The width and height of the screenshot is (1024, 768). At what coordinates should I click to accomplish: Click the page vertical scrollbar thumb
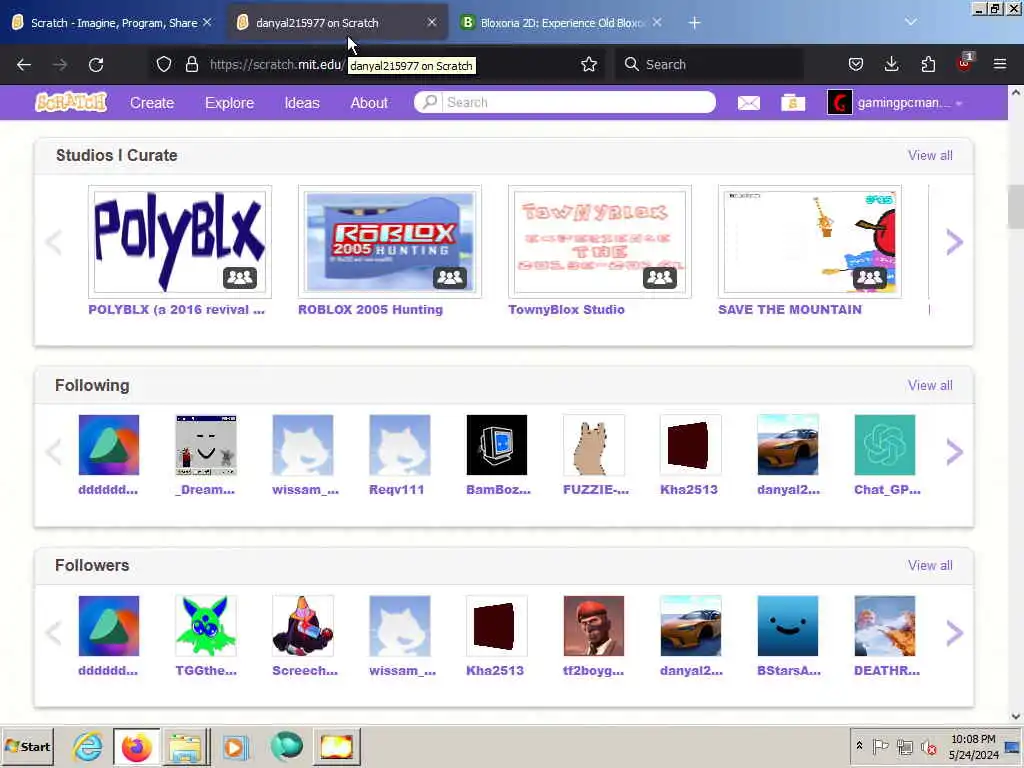click(x=1016, y=206)
